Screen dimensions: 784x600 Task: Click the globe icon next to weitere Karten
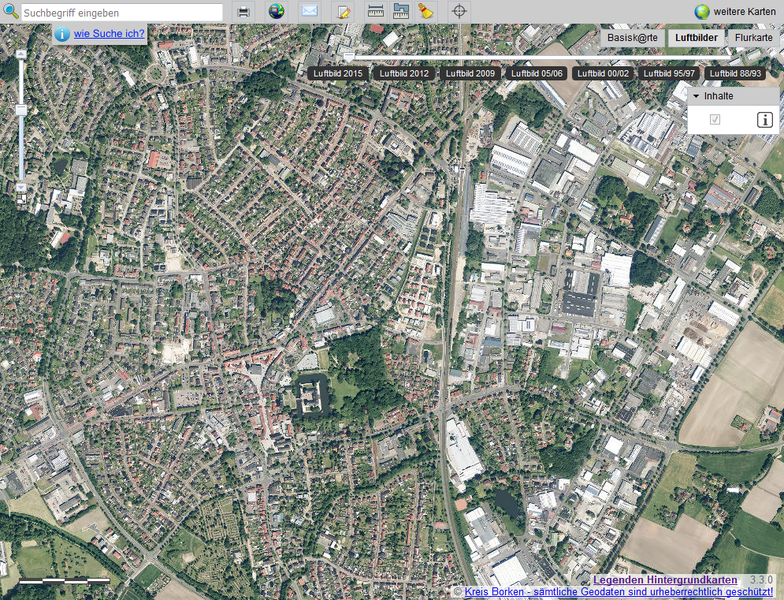tap(702, 12)
